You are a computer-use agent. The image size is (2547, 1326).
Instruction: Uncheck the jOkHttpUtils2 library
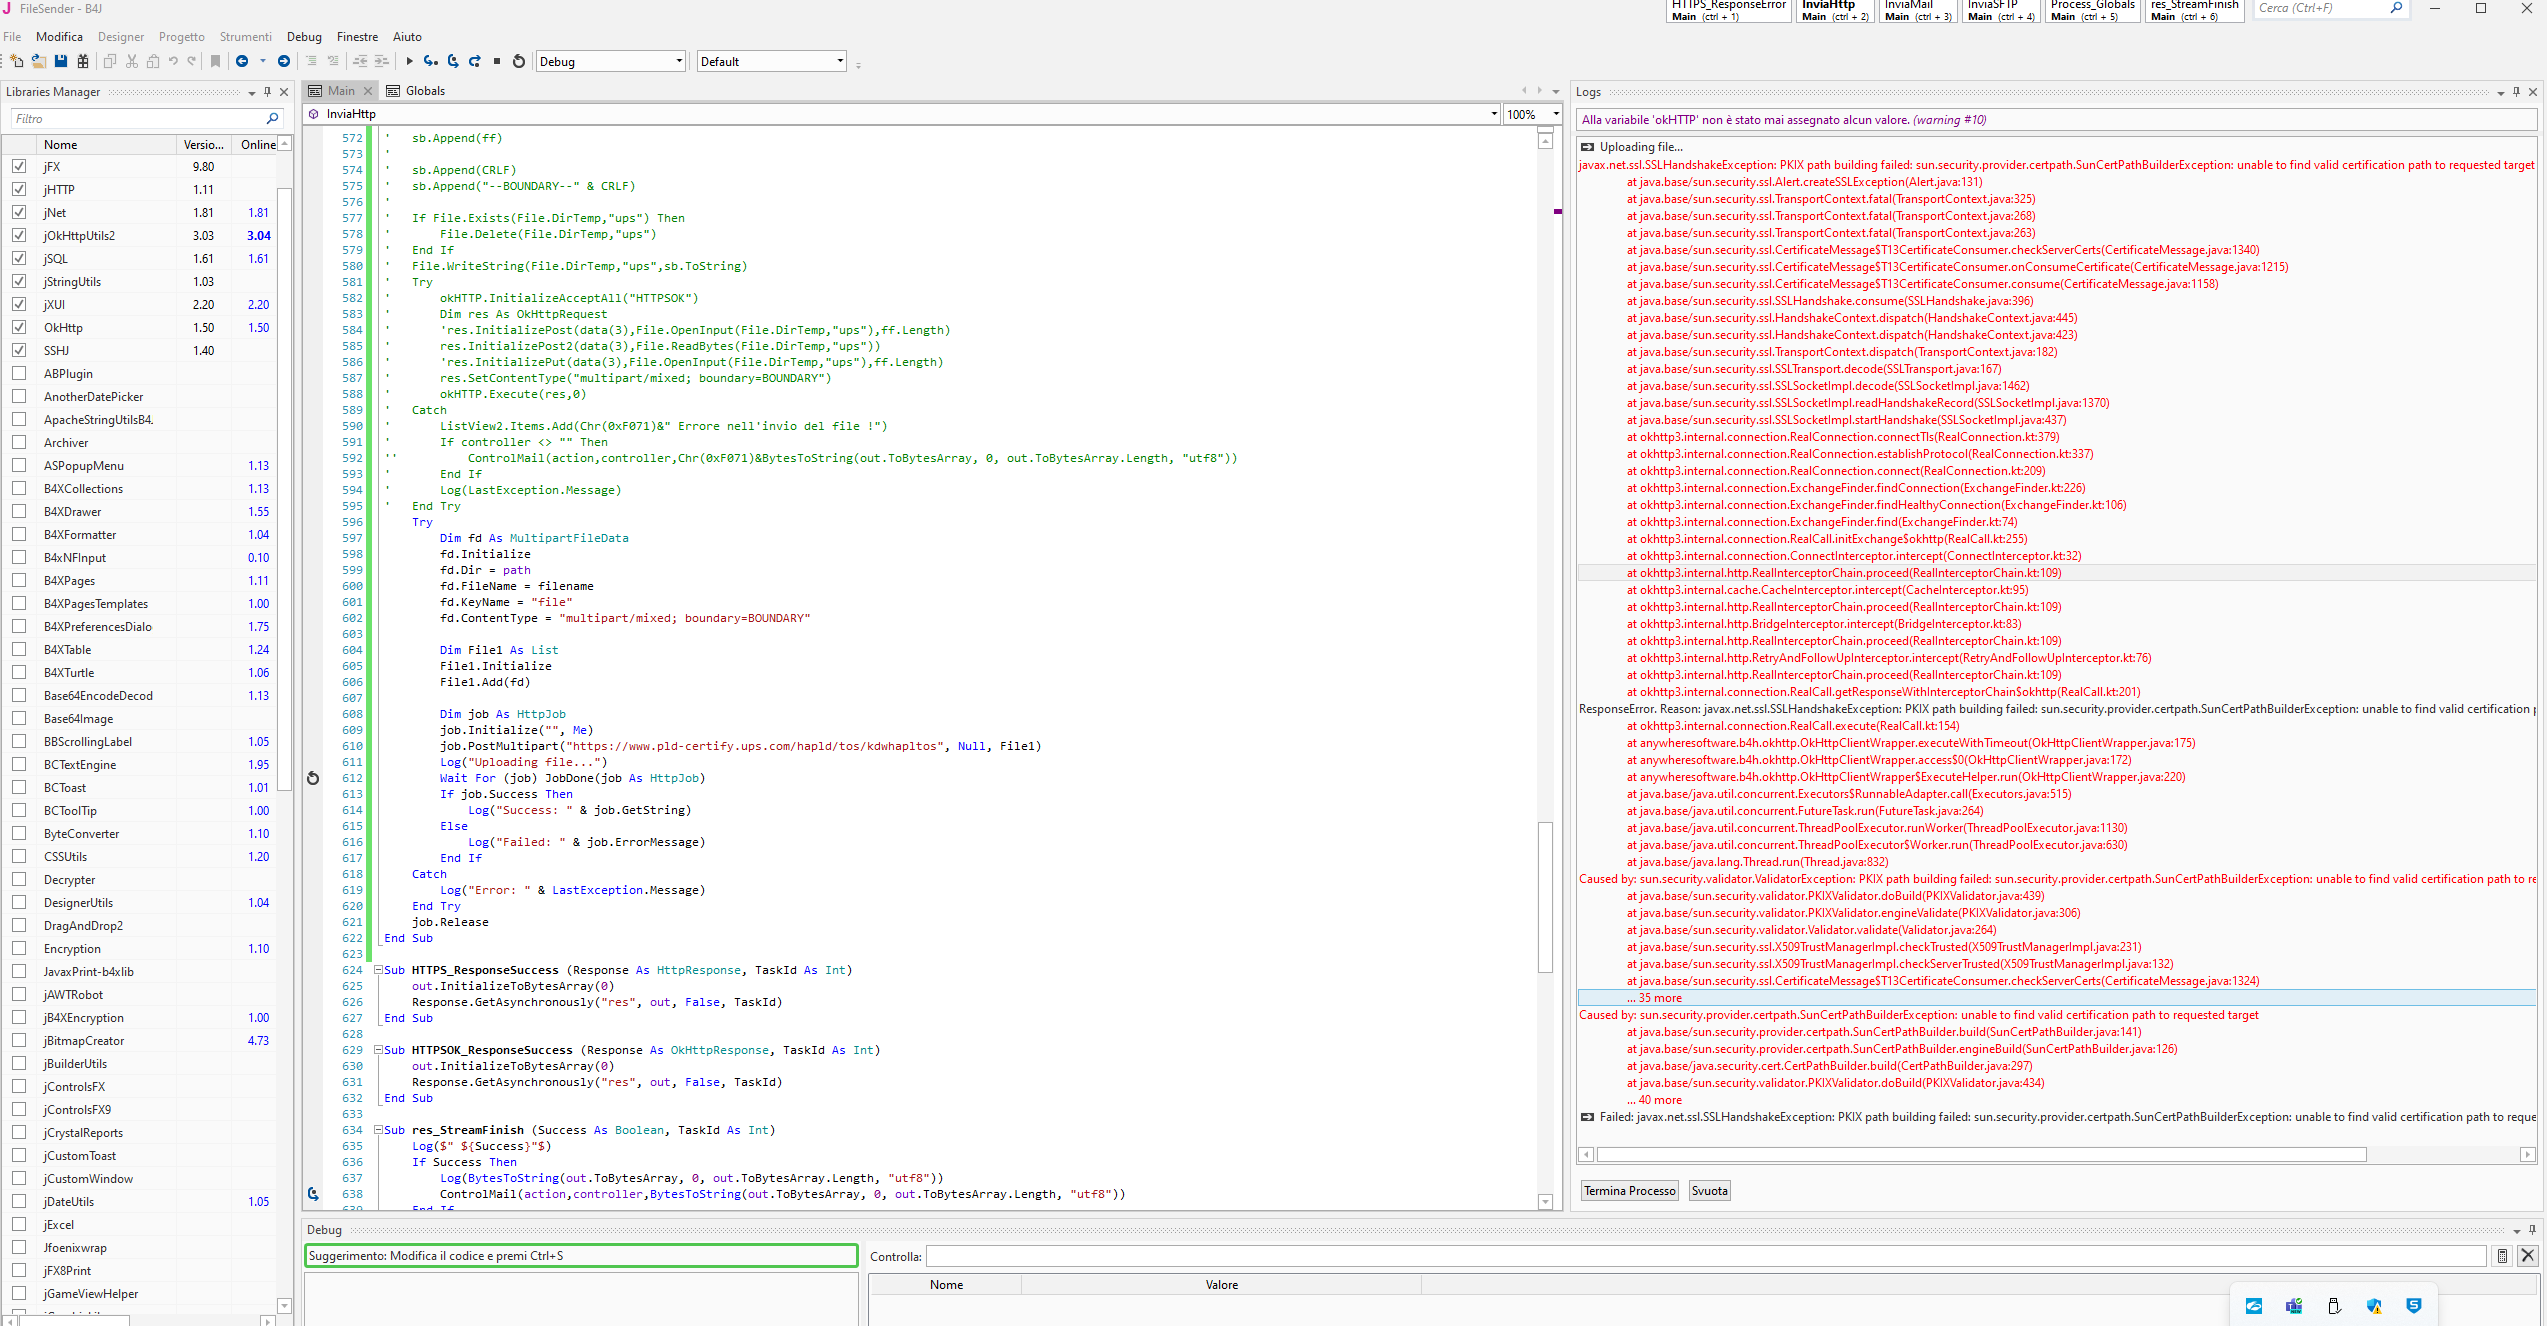[19, 235]
